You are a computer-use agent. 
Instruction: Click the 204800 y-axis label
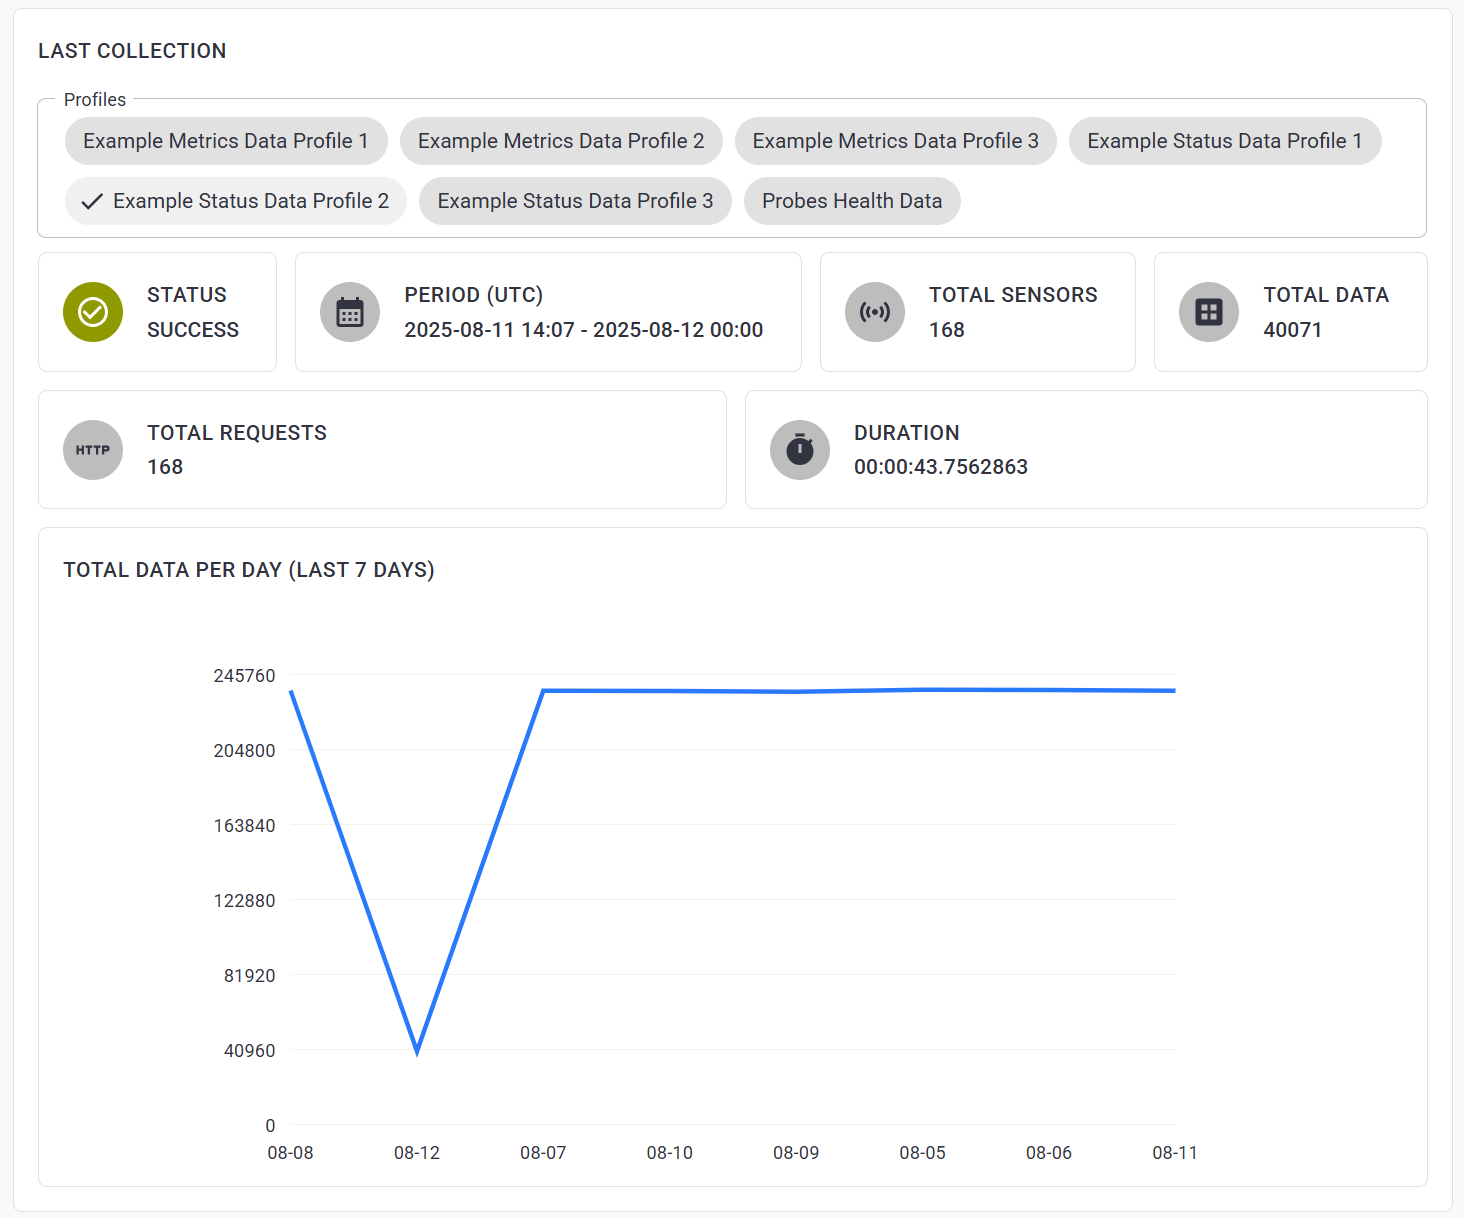coord(244,751)
